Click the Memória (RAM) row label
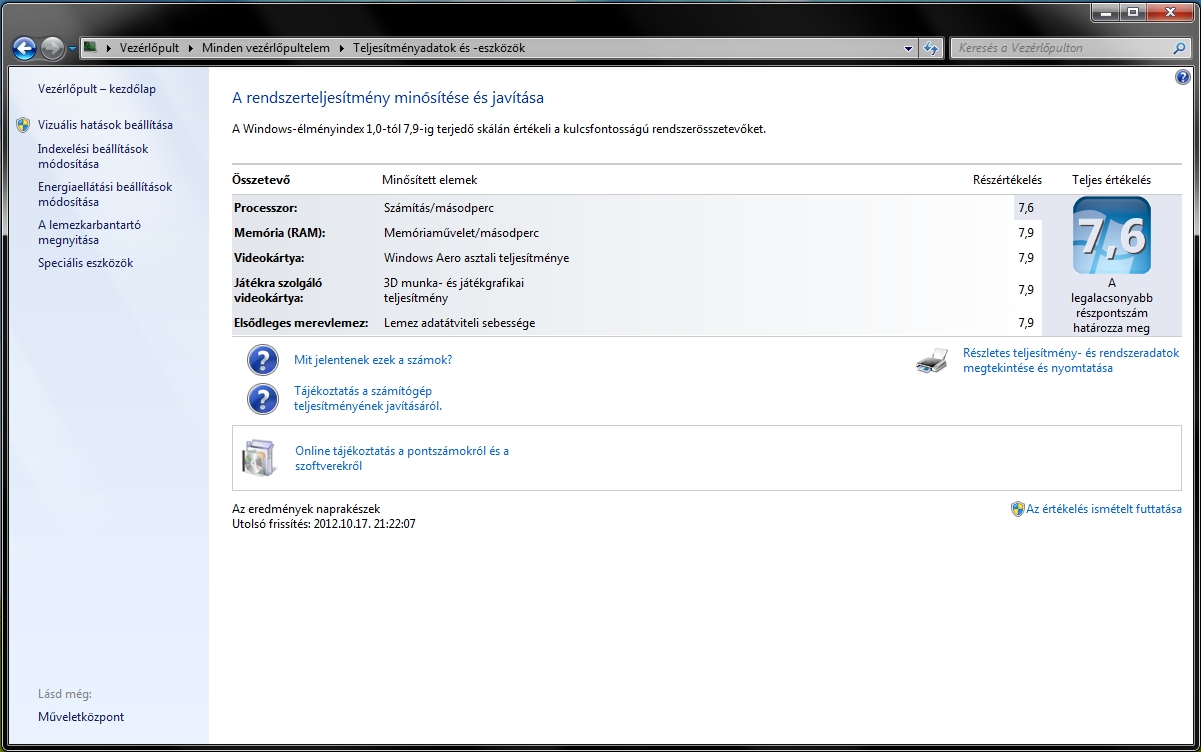Viewport: 1201px width, 752px height. pos(280,233)
